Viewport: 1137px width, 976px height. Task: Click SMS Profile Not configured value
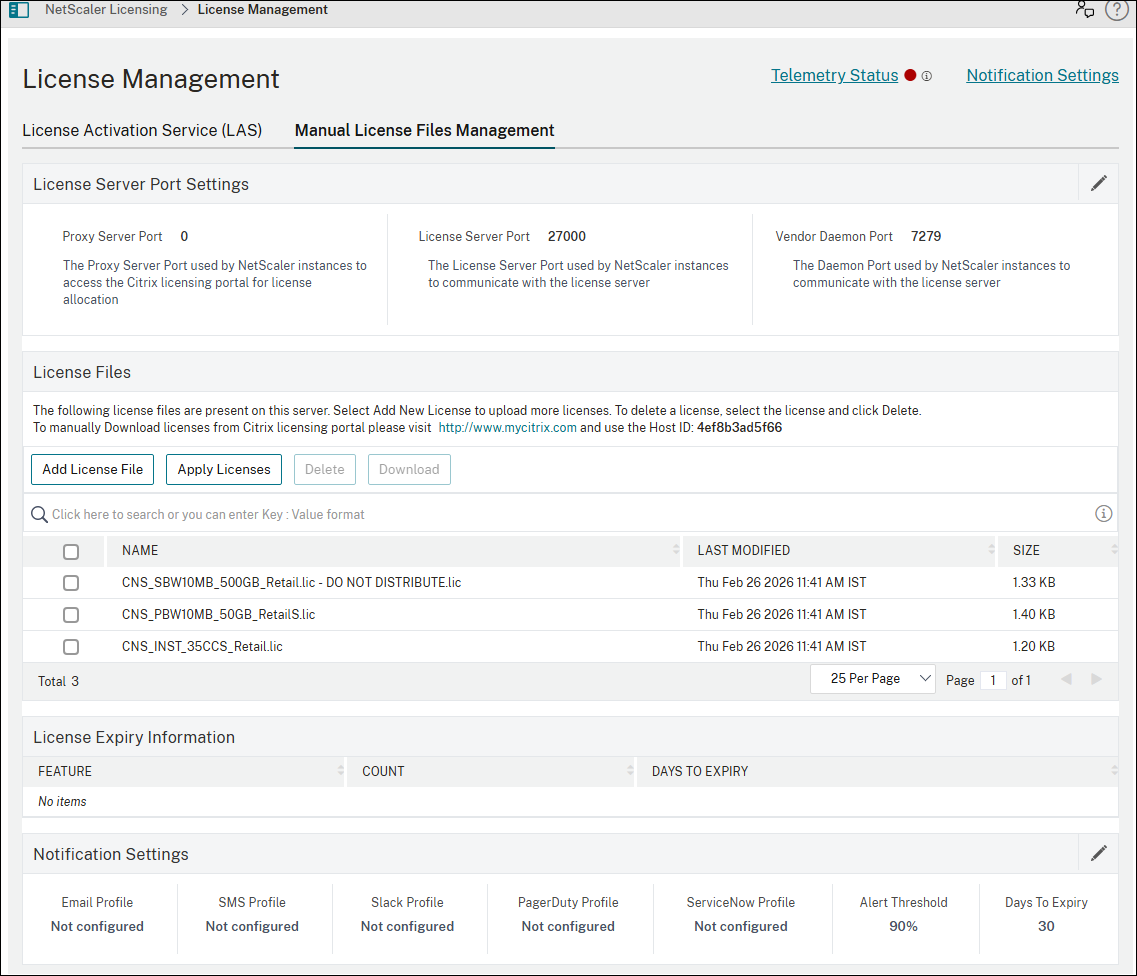pyautogui.click(x=252, y=926)
